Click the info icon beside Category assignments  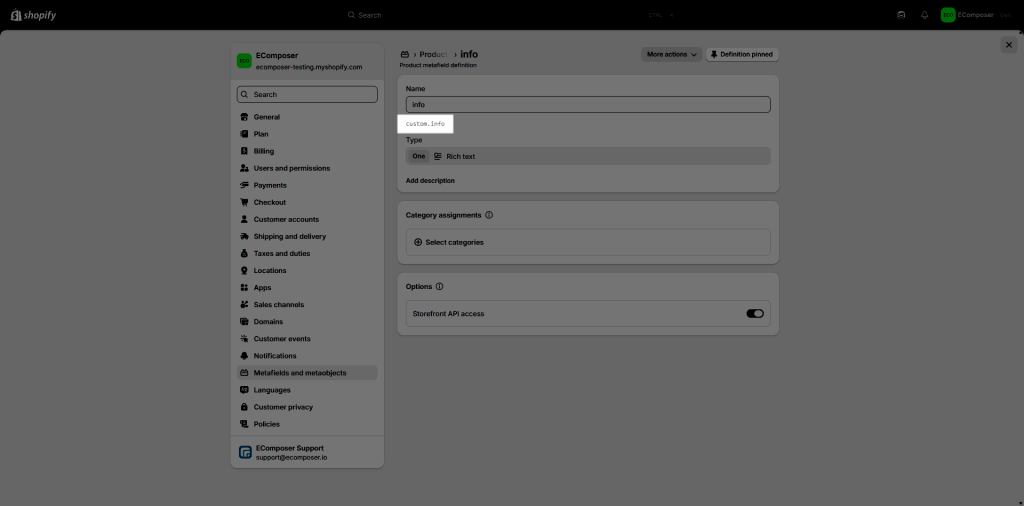pos(489,215)
